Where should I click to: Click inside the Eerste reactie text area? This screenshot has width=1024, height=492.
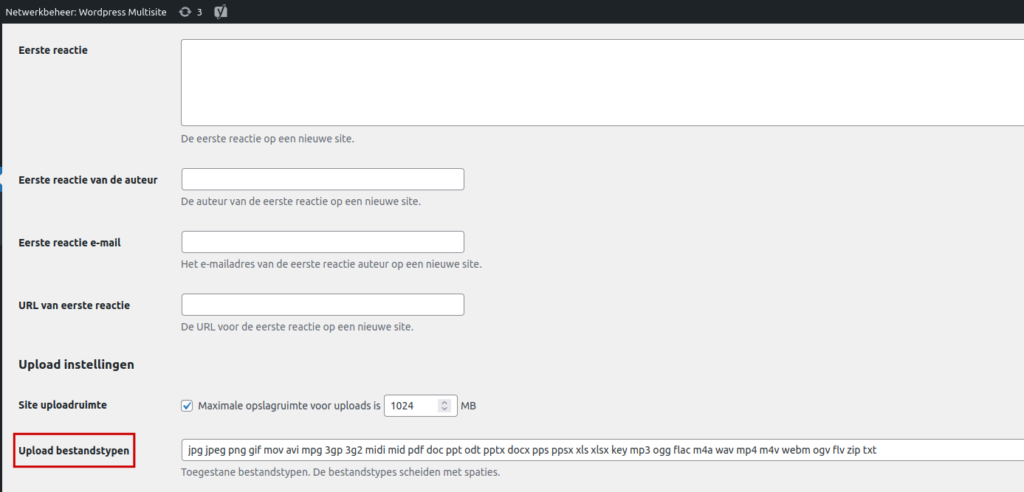pos(602,82)
